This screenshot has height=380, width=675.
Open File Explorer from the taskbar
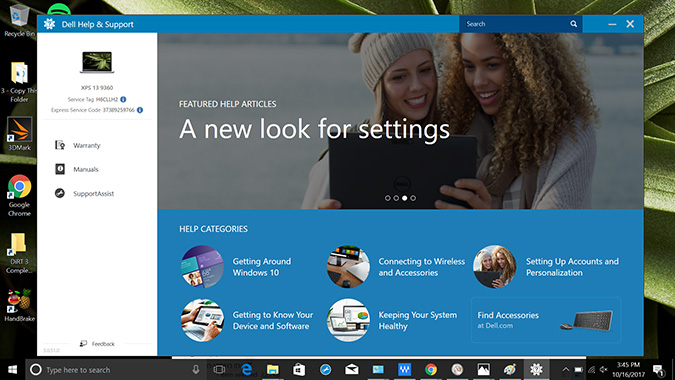pyautogui.click(x=272, y=370)
